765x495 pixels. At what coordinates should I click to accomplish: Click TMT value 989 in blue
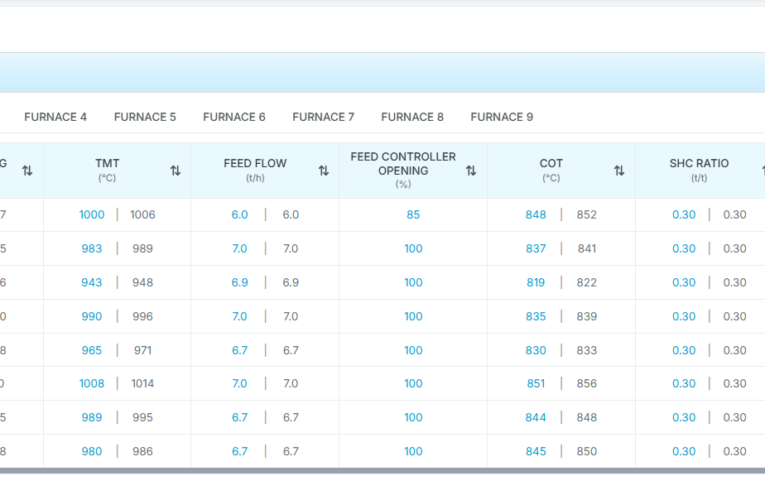point(92,417)
